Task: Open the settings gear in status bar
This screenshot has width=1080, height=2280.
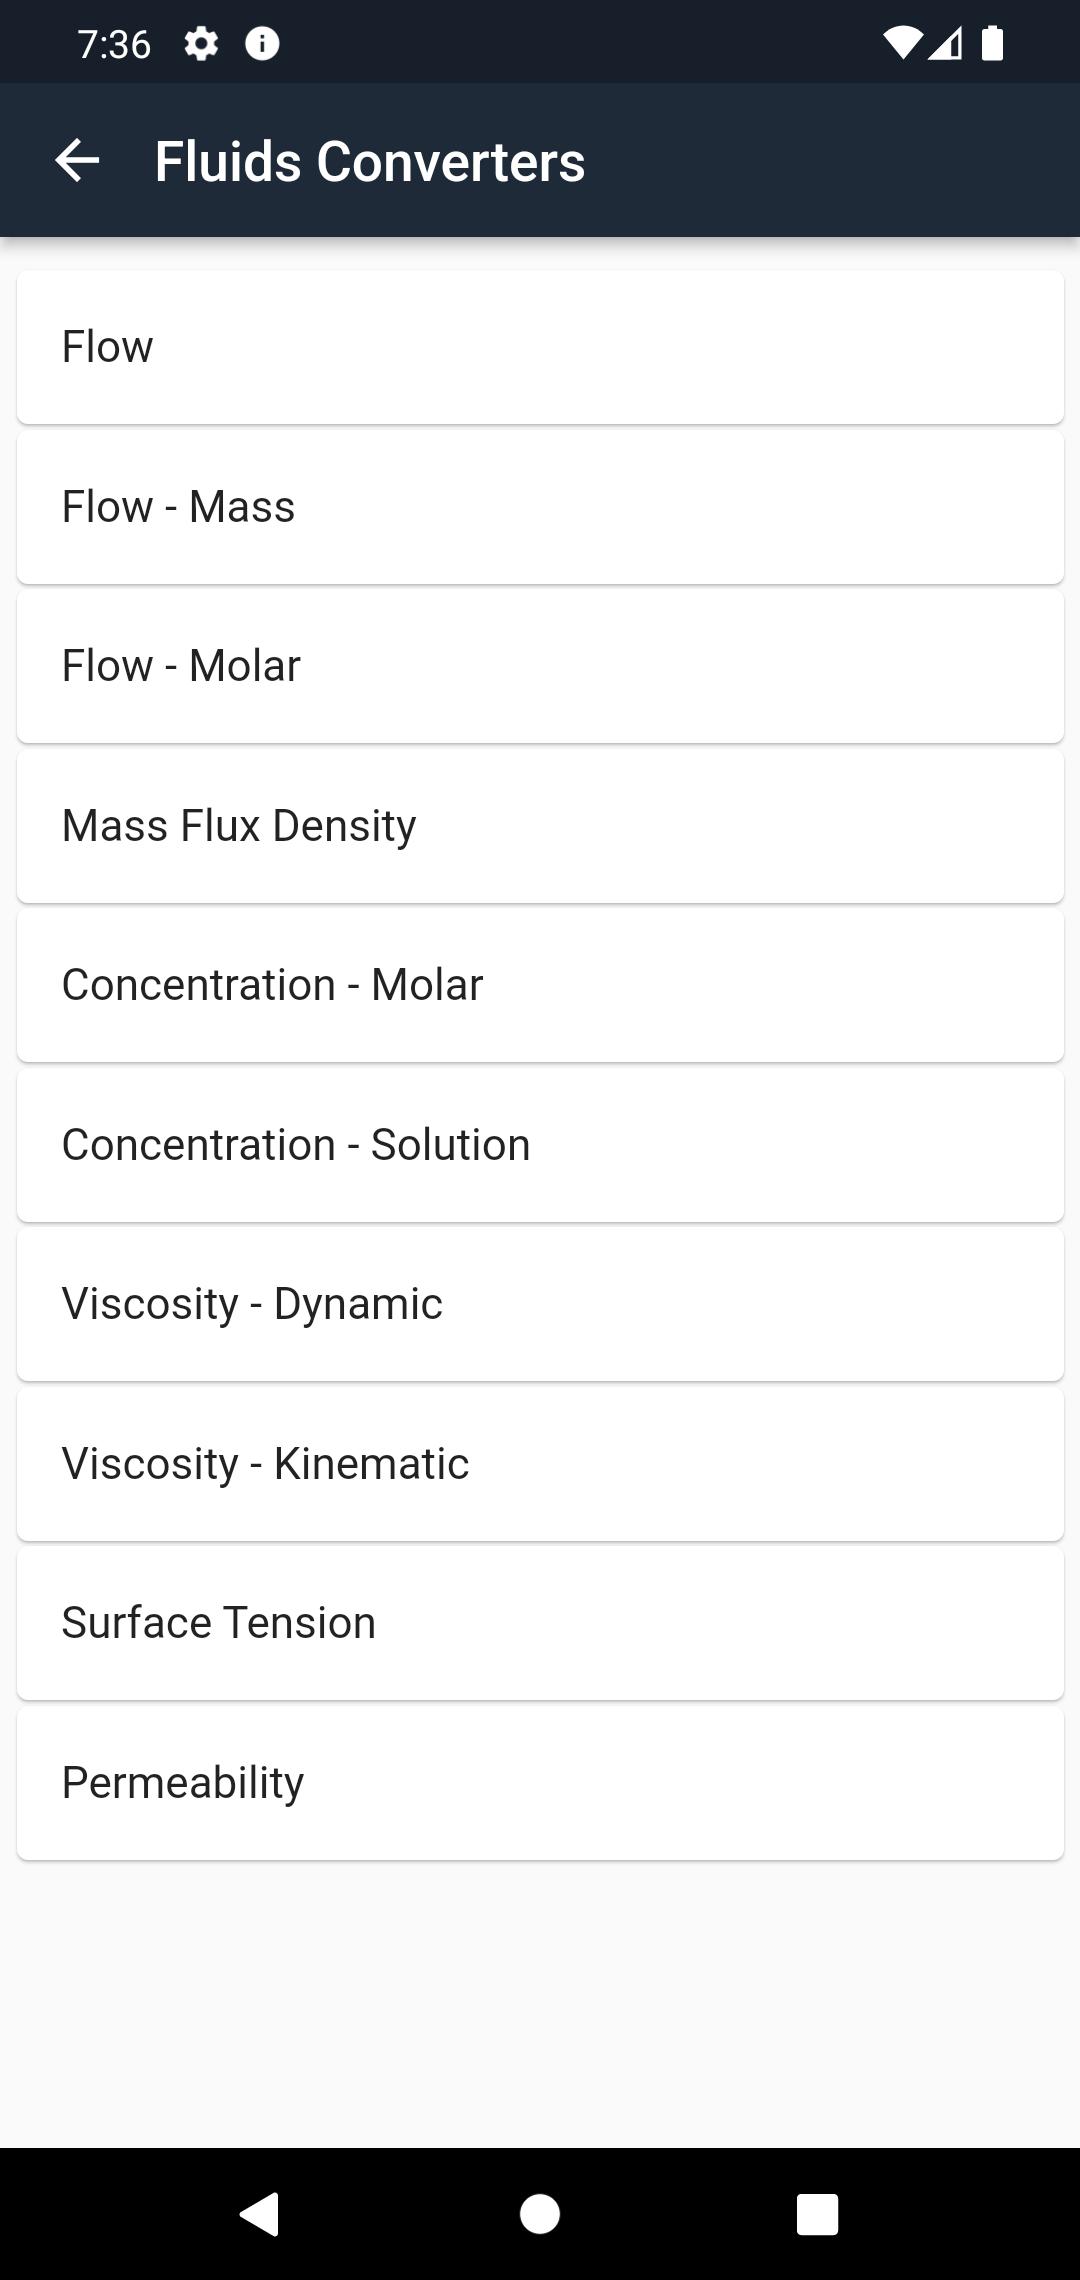Action: pos(201,44)
